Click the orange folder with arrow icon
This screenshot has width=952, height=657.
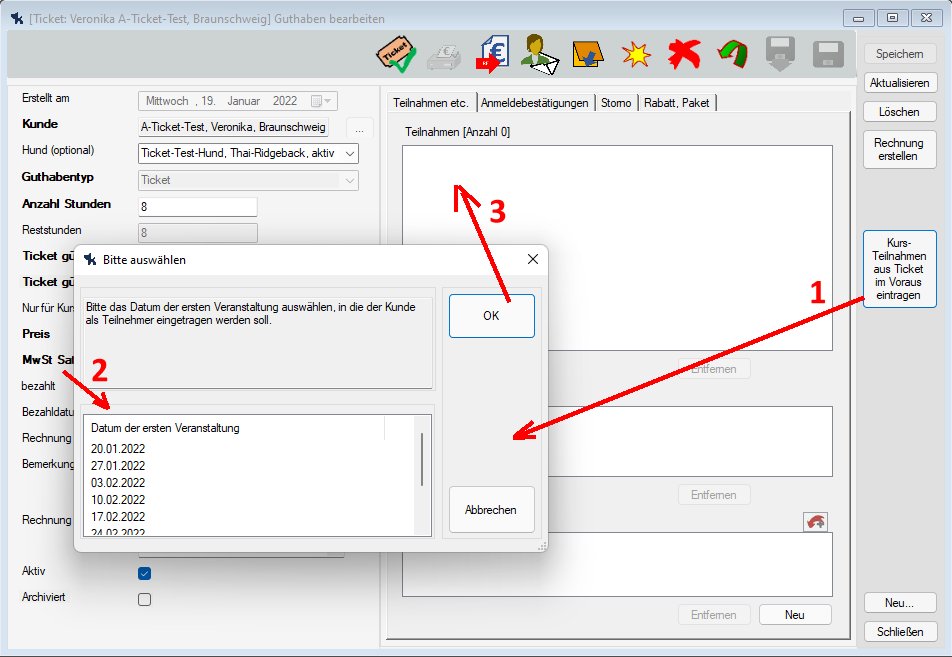tap(588, 54)
